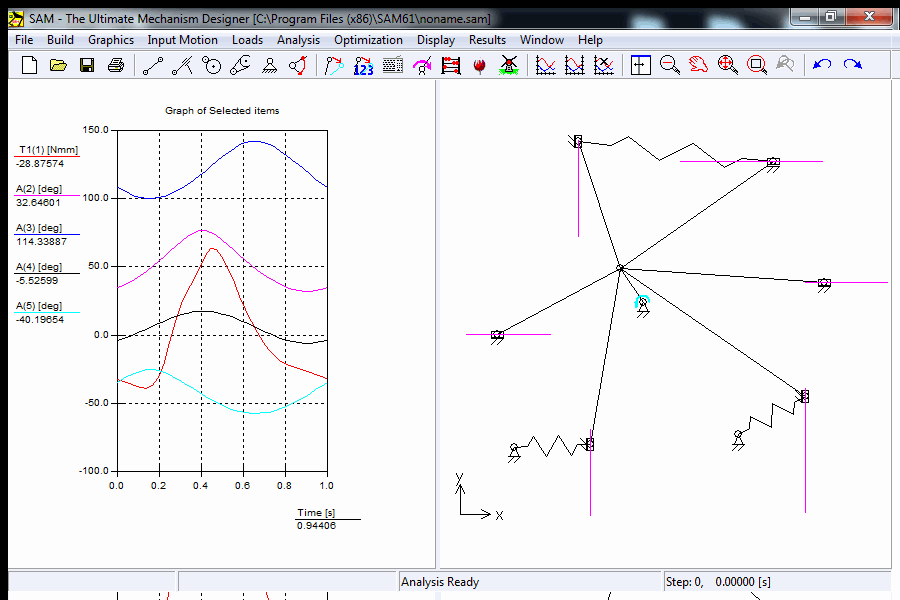
Task: Open the Input Motion menu
Action: tap(182, 40)
